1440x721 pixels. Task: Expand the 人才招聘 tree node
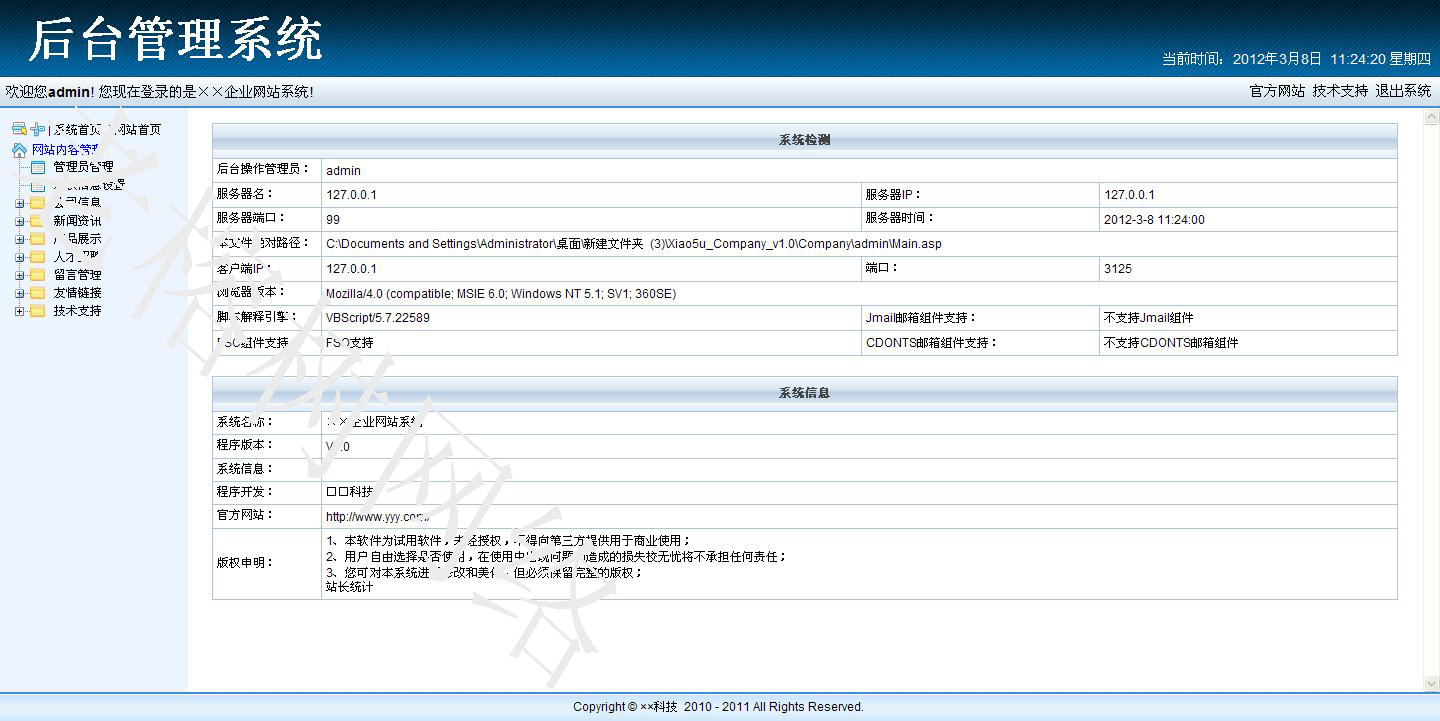(20, 257)
